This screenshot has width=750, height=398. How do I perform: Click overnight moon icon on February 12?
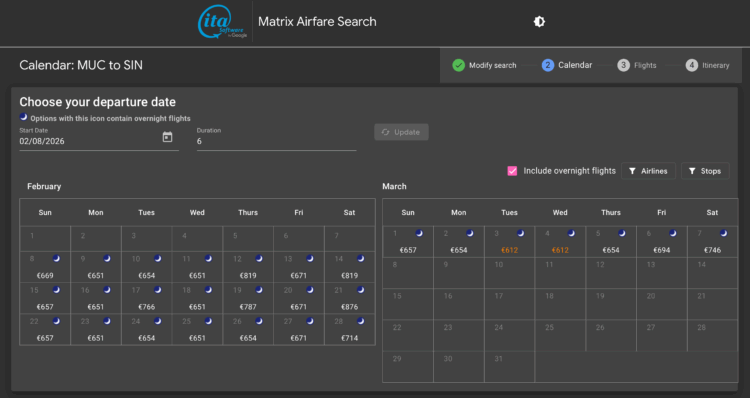[259, 258]
